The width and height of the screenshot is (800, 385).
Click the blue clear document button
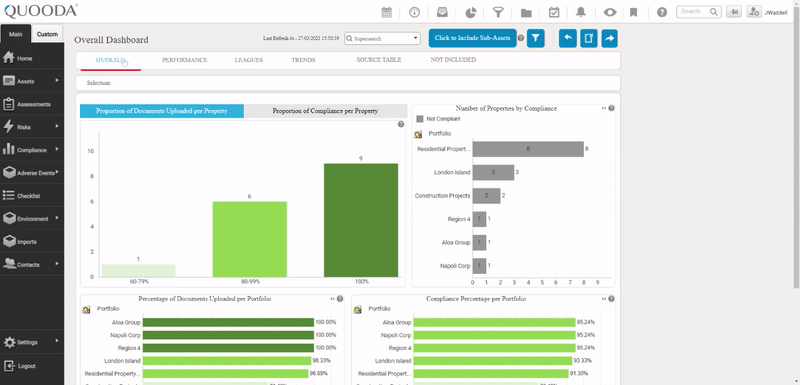tap(589, 38)
